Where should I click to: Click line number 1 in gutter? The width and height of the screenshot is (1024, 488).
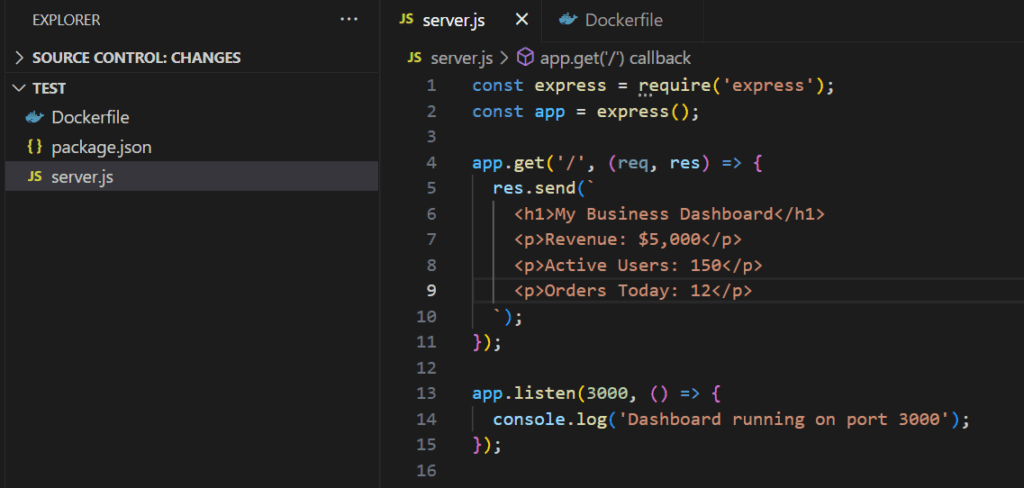[x=431, y=86]
